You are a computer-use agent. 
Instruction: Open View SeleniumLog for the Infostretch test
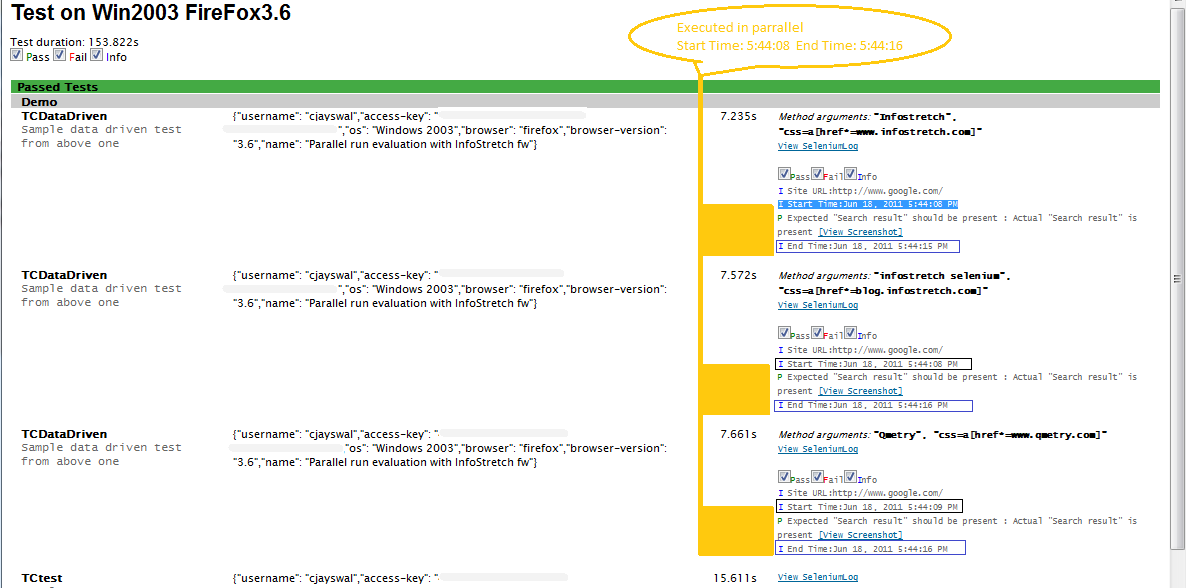click(x=817, y=146)
